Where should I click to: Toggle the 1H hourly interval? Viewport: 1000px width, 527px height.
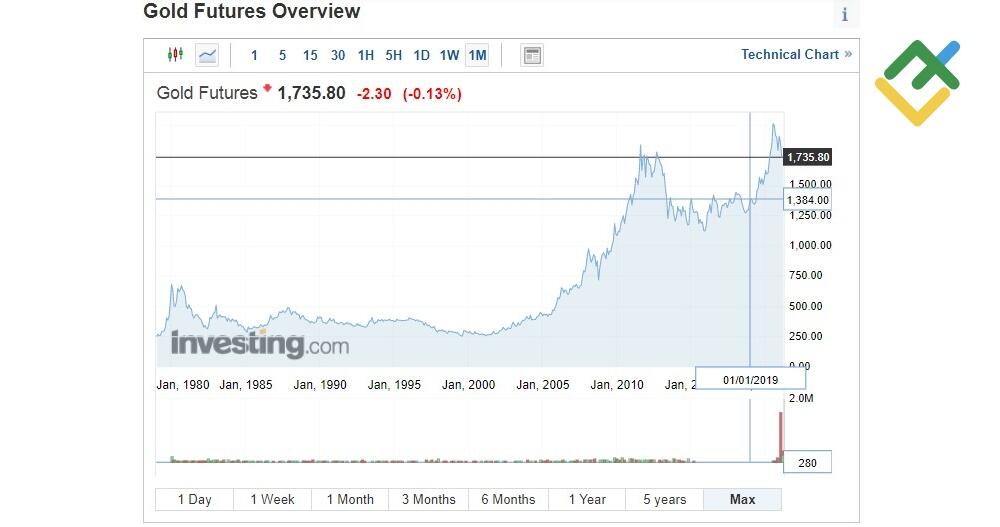[366, 55]
